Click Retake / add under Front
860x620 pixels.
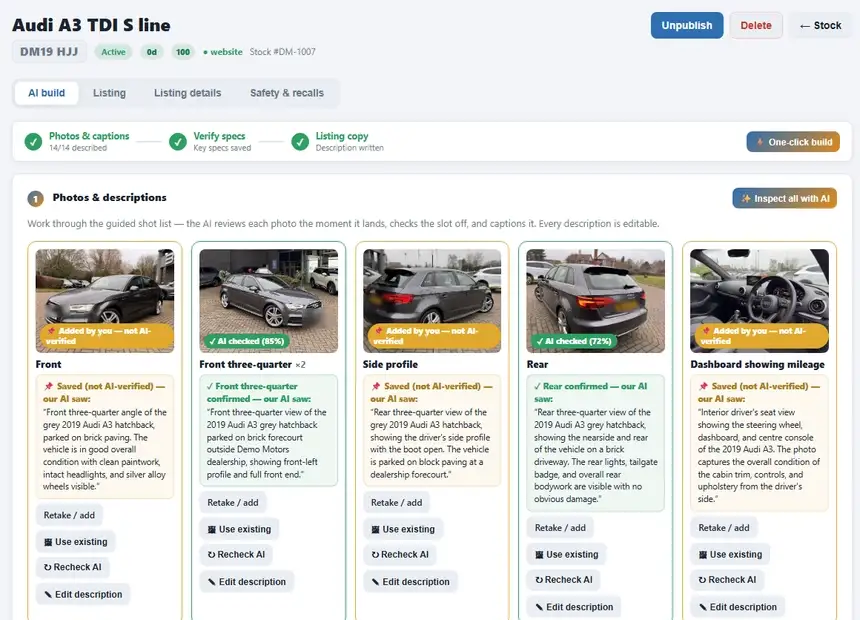click(69, 515)
